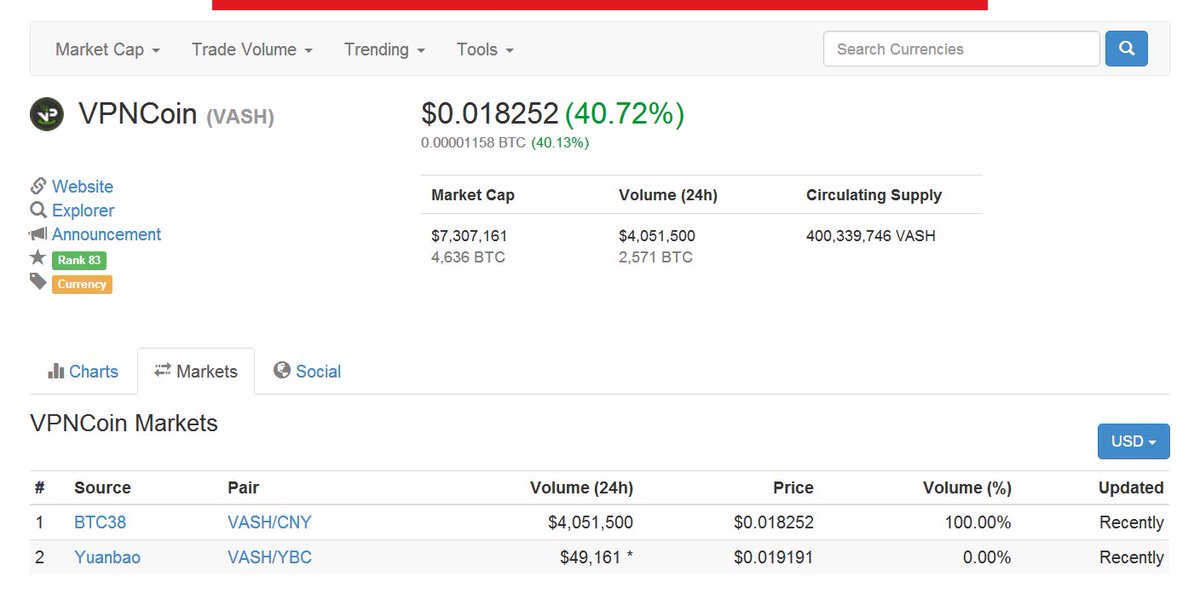Screen dimensions: 1200x594
Task: Open the Announcement link
Action: (x=106, y=234)
